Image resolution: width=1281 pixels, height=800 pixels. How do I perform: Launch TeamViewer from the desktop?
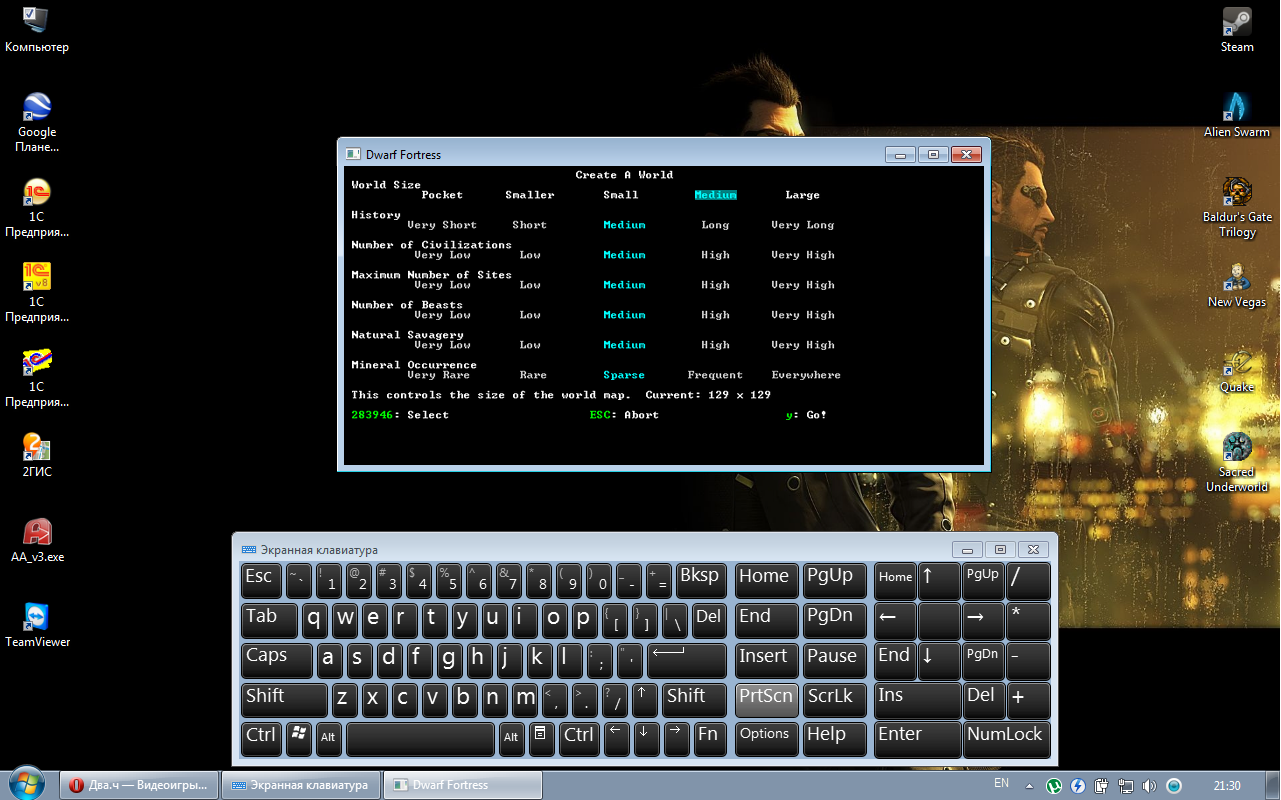(x=37, y=625)
